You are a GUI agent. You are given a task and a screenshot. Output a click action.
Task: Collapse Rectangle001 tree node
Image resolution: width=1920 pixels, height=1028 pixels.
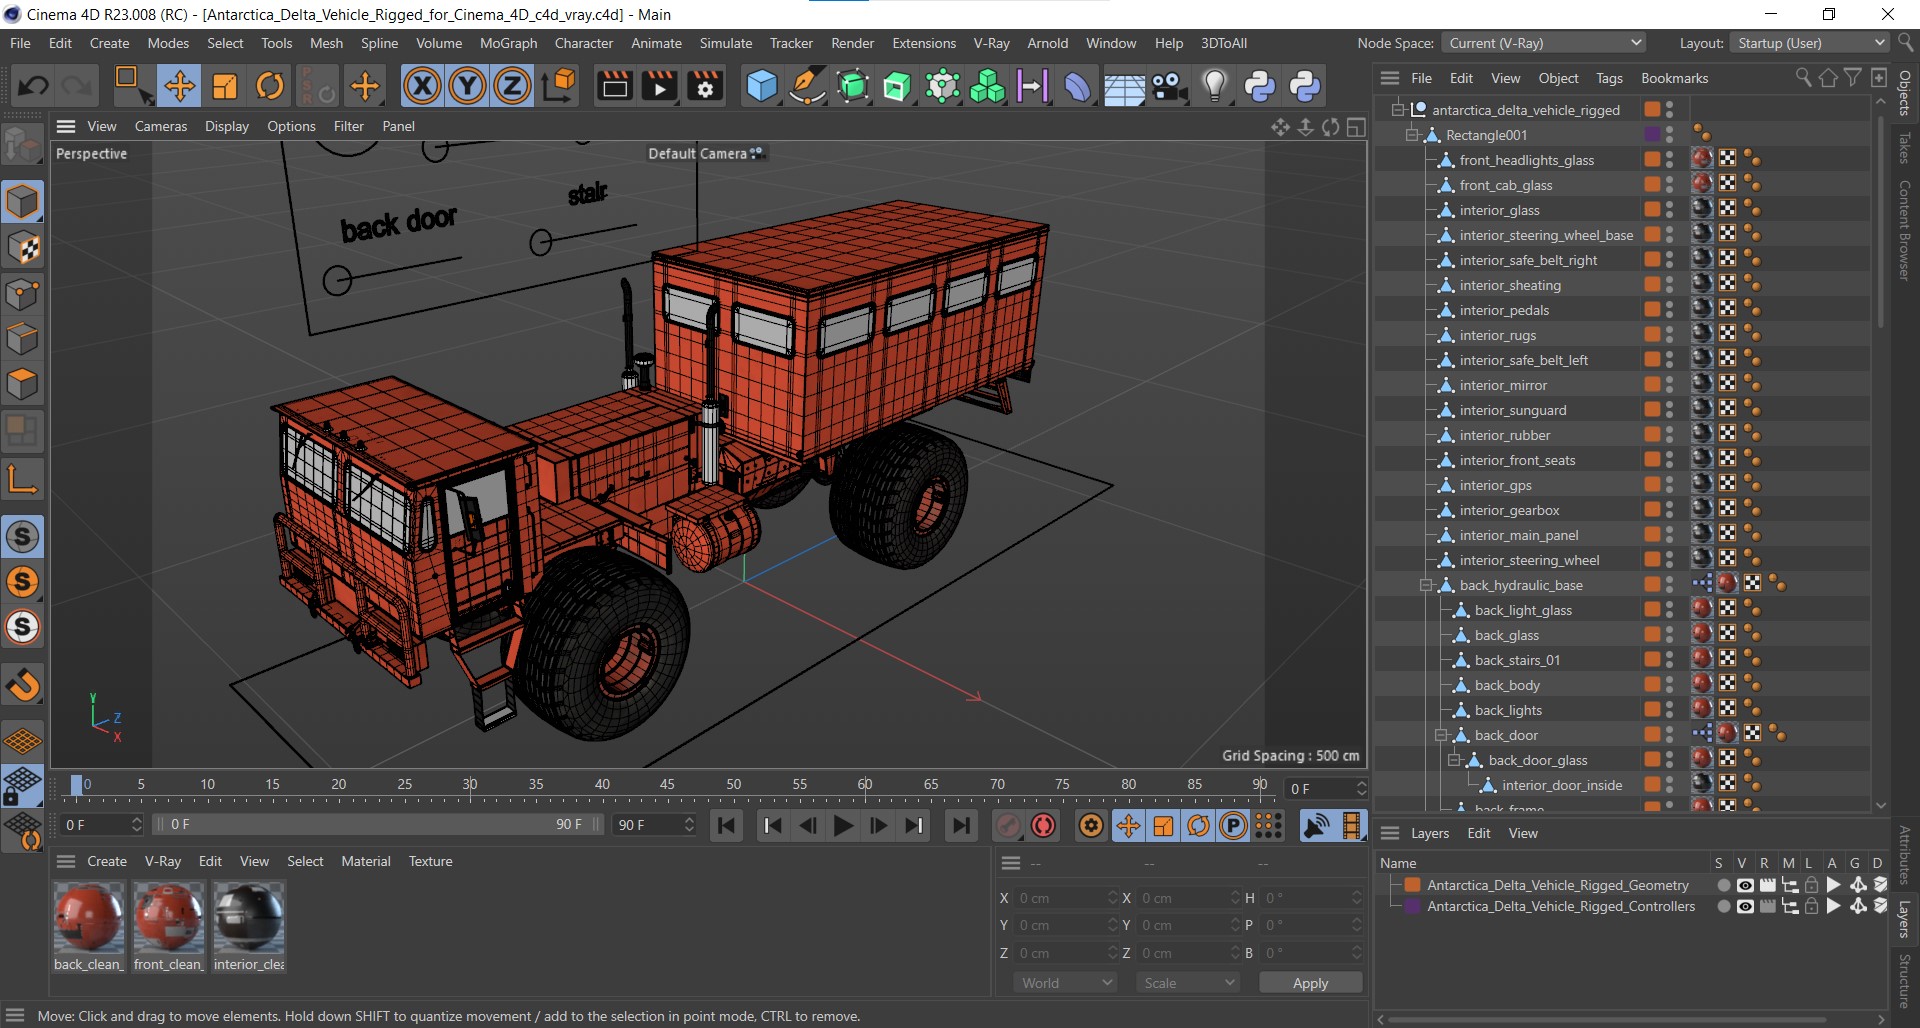1413,134
